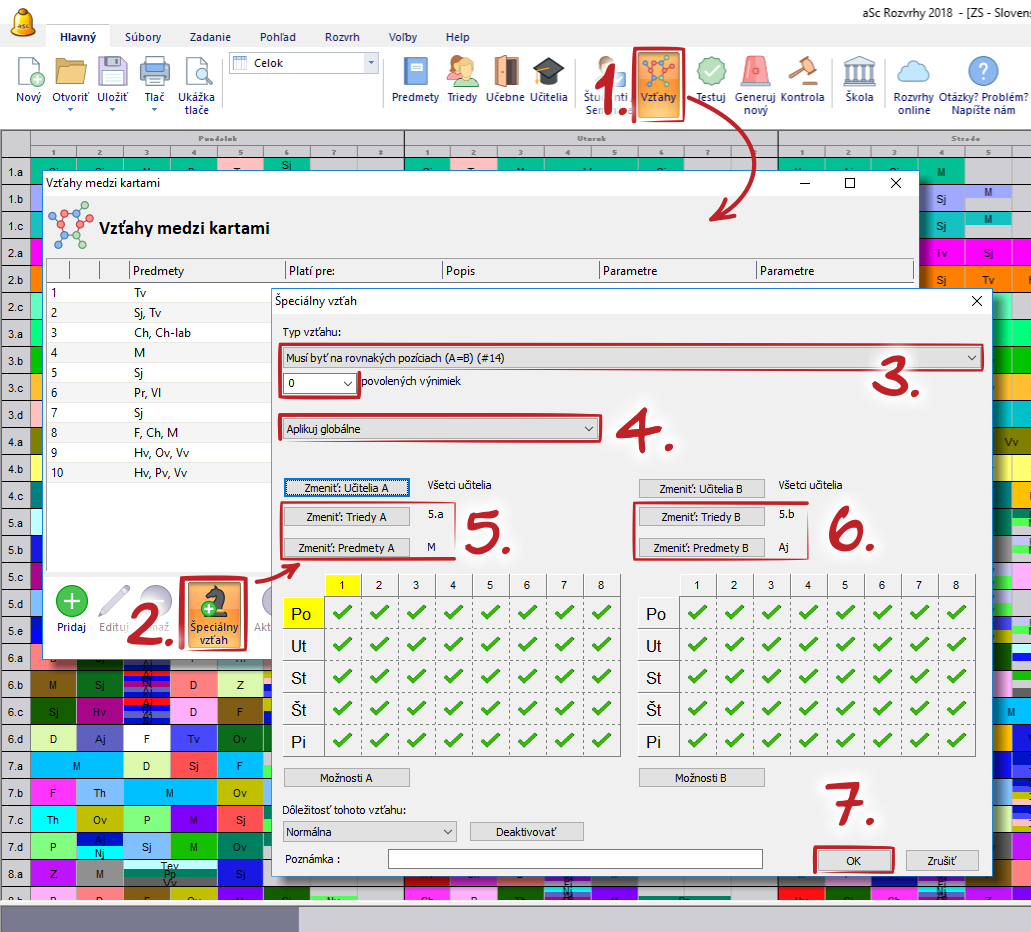
Task: Click the Učebne door icon
Action: tap(505, 72)
